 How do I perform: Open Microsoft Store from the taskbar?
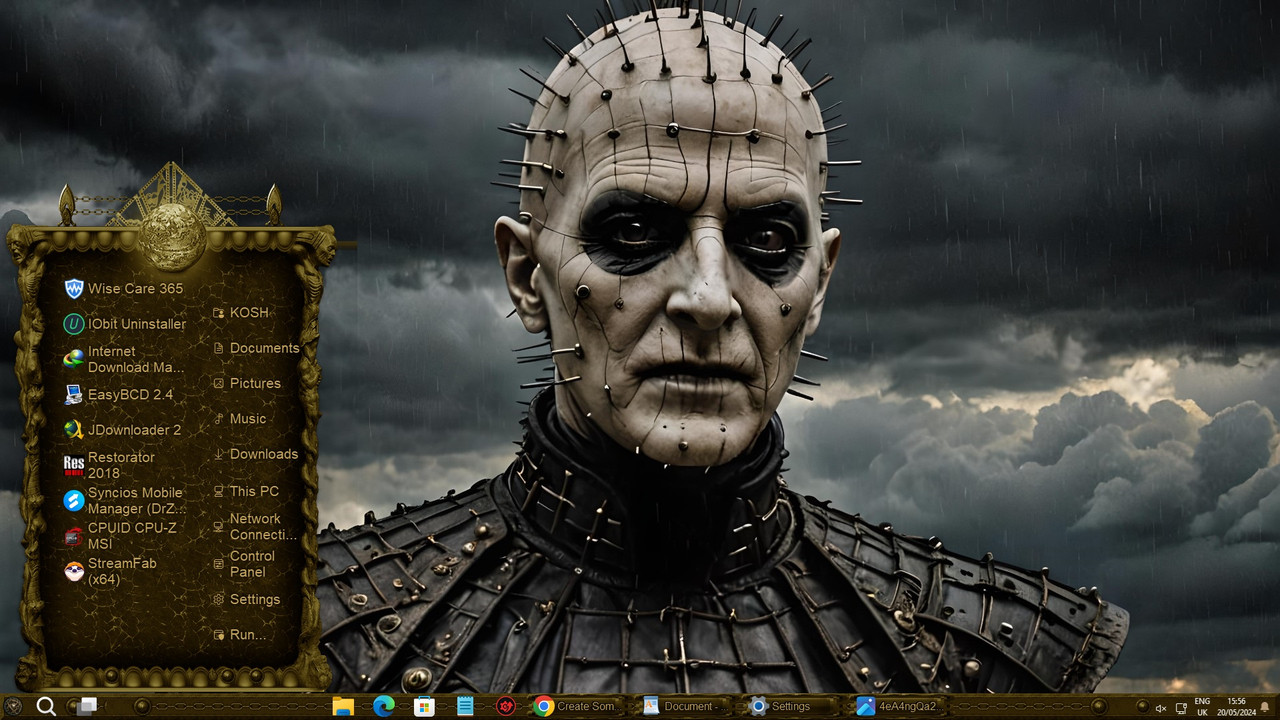point(424,706)
